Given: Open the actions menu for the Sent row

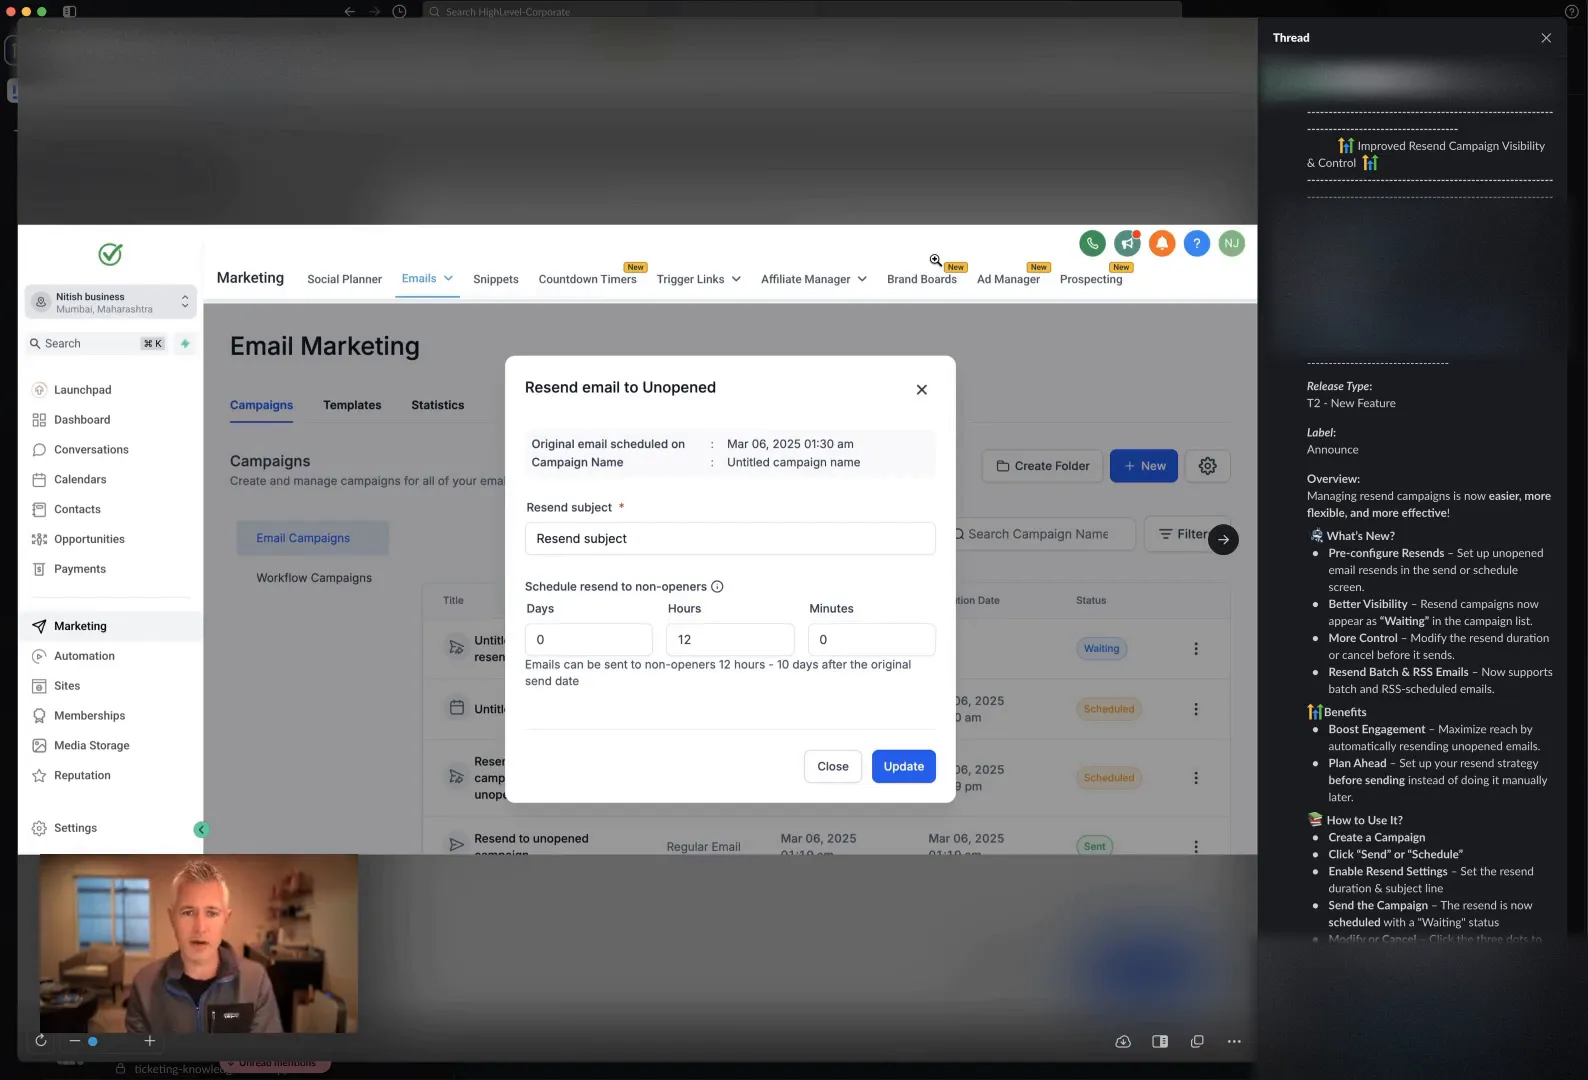Looking at the screenshot, I should 1196,846.
